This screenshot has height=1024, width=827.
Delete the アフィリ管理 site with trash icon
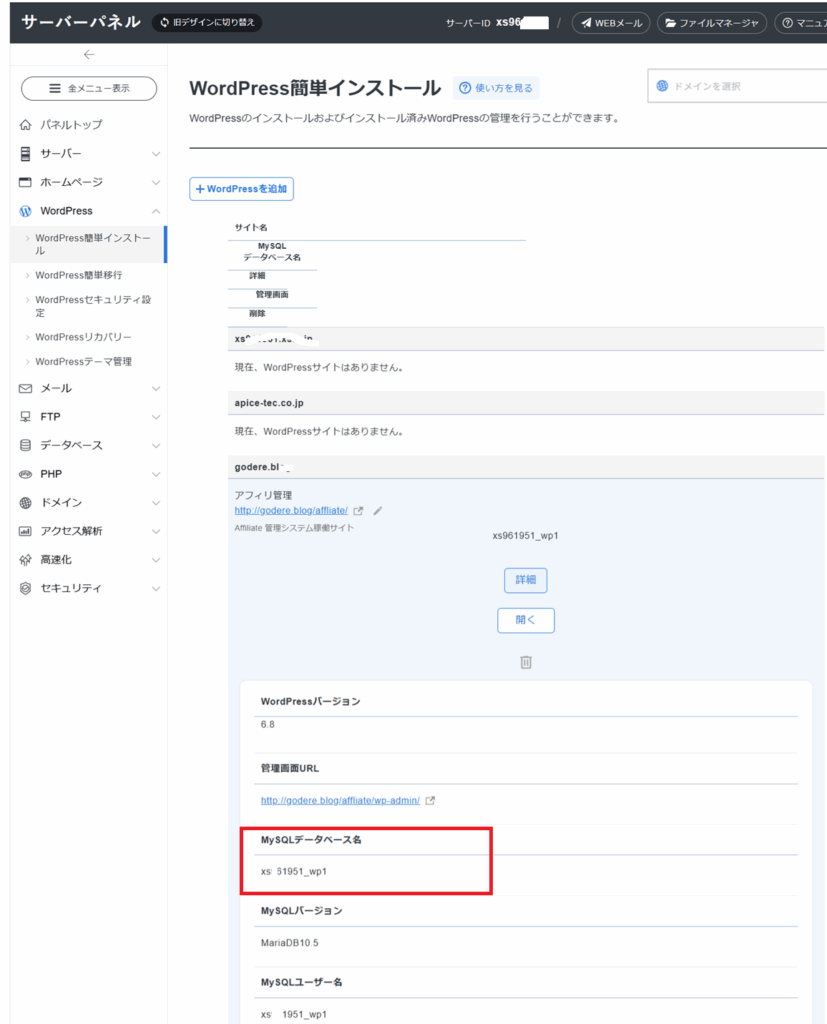(x=526, y=662)
